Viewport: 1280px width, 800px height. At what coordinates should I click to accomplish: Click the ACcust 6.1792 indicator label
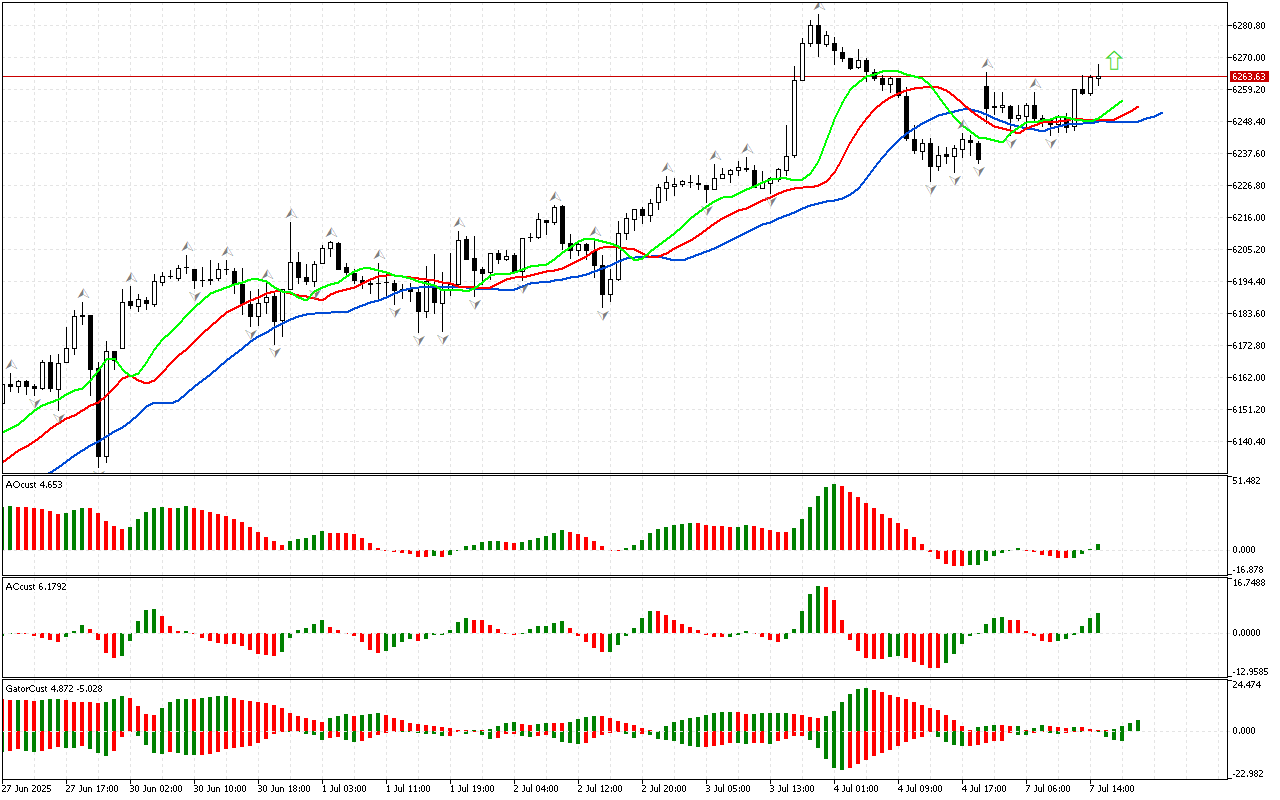[36, 587]
